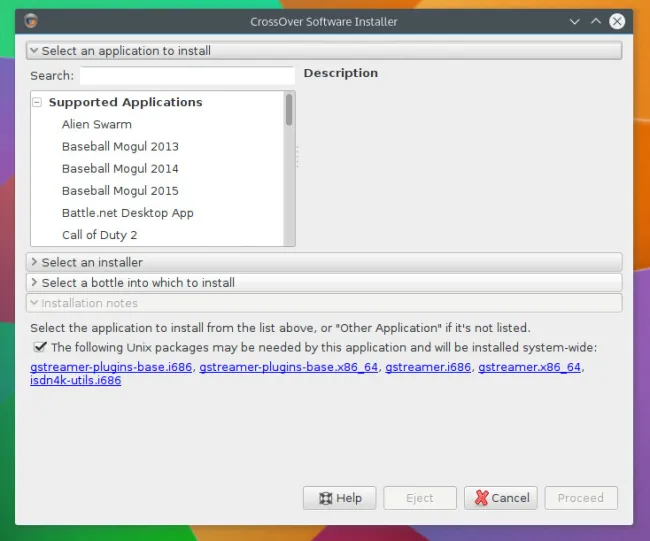Screen dimensions: 650x541
Task: Uncheck the Unix packages install checkbox
Action: click(40, 347)
